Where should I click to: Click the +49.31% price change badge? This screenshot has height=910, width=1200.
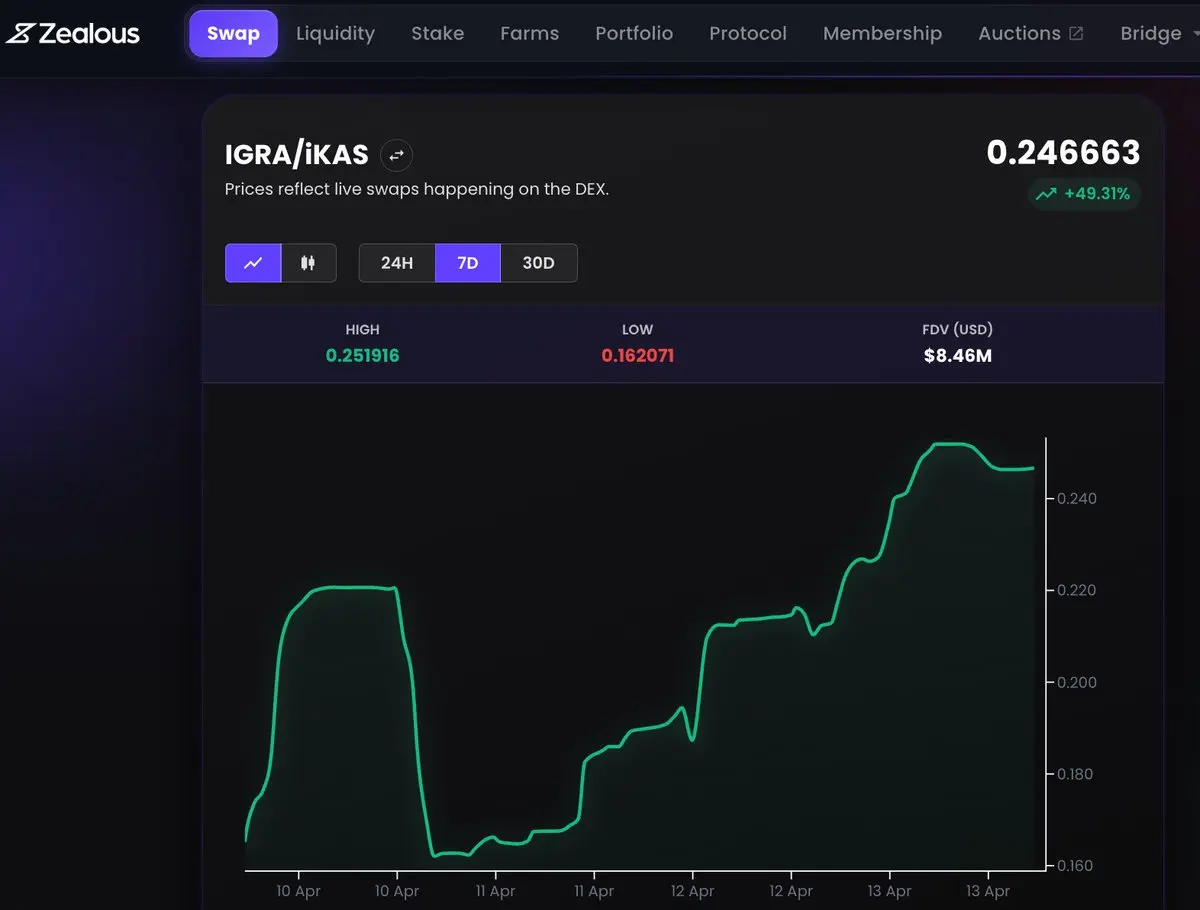(1084, 194)
